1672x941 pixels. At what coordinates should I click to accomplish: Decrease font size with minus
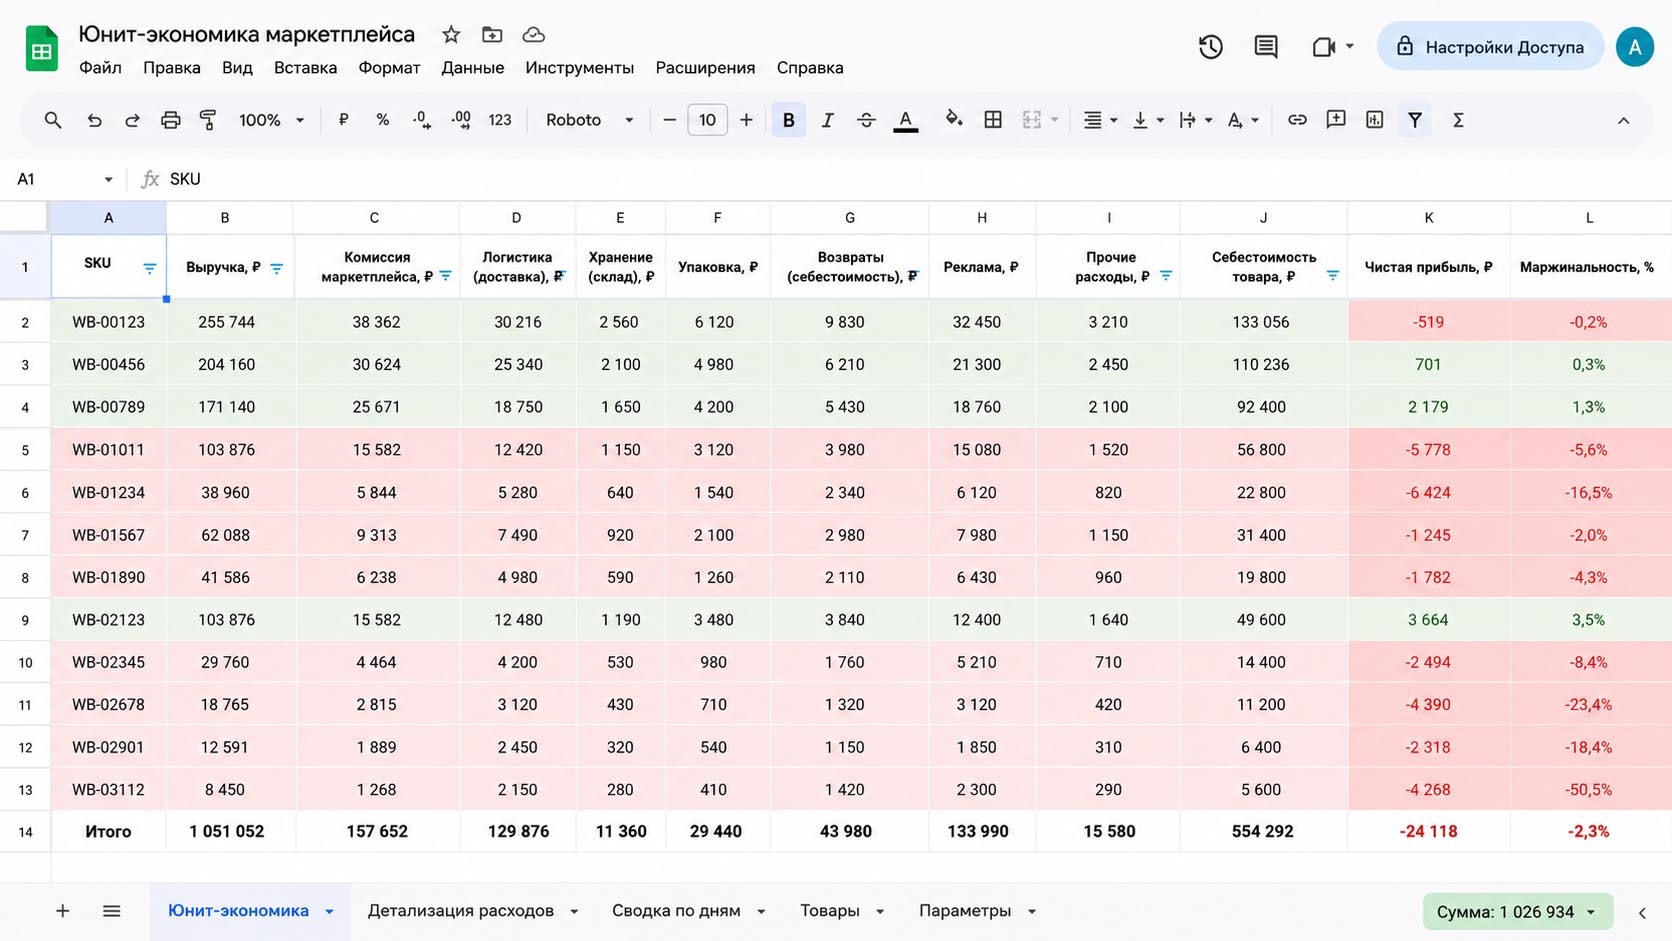[x=669, y=120]
